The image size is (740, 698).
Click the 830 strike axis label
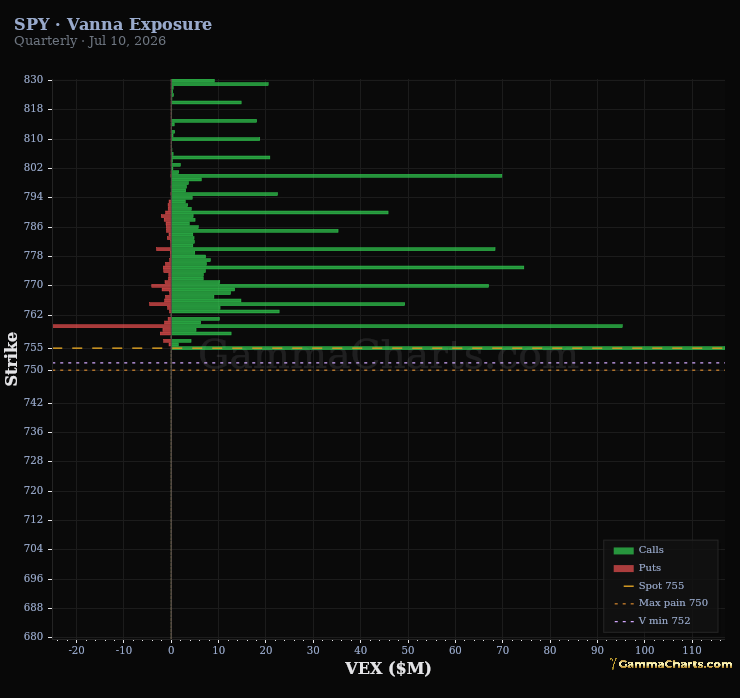click(34, 79)
